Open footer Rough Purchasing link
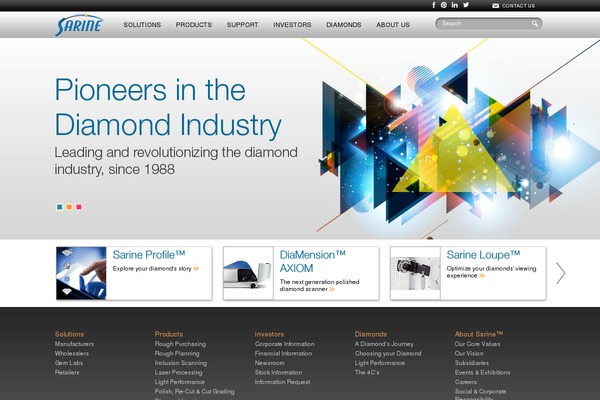The image size is (600, 400). tap(180, 344)
